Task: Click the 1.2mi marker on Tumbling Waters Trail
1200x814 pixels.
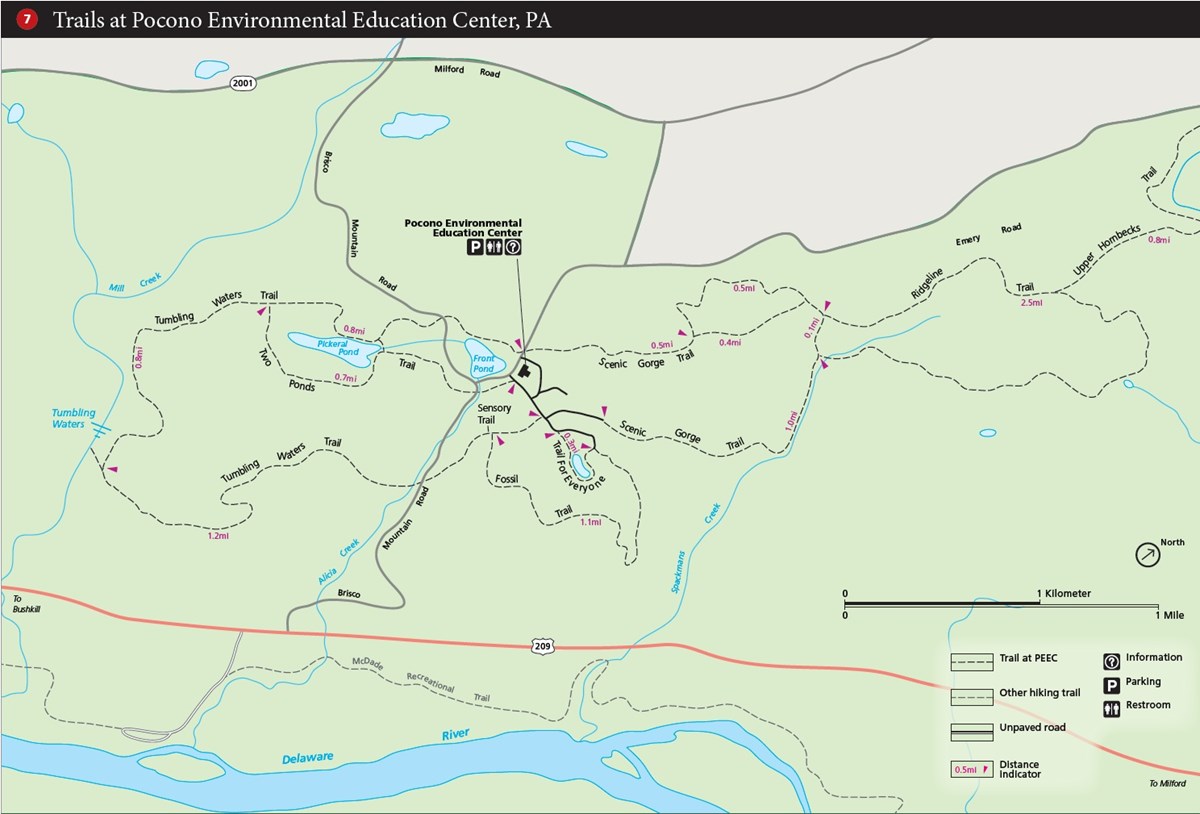Action: click(217, 535)
